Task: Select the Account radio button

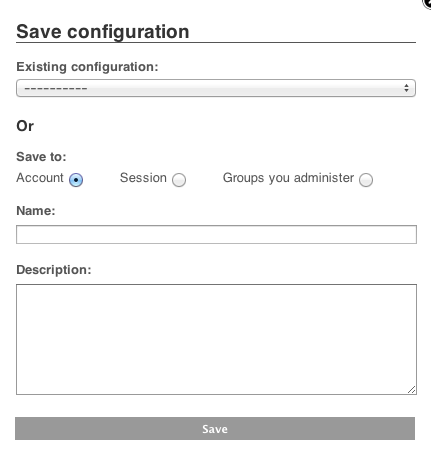Action: point(76,180)
